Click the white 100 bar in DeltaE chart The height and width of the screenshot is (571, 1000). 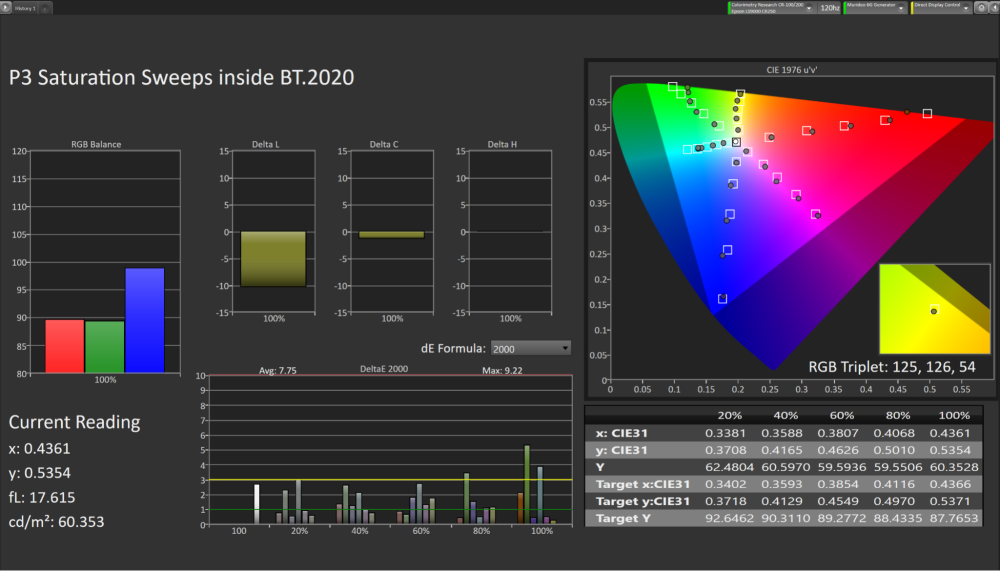coord(257,503)
